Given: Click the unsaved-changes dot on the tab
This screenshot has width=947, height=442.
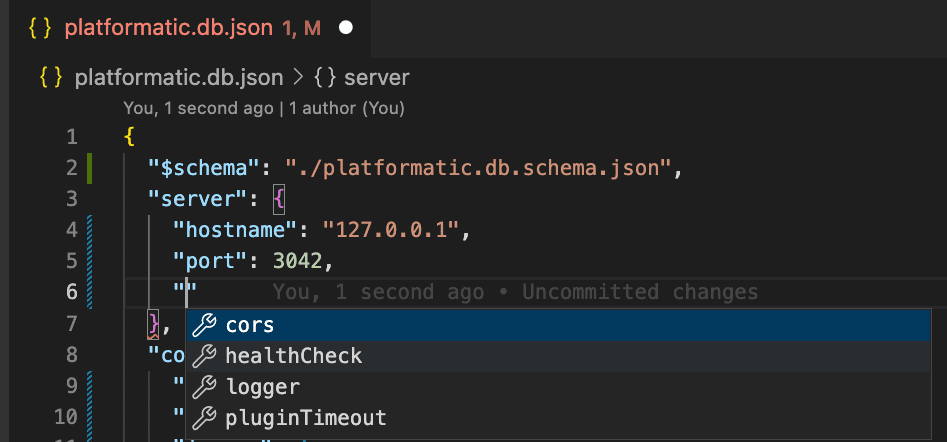Looking at the screenshot, I should tap(346, 28).
